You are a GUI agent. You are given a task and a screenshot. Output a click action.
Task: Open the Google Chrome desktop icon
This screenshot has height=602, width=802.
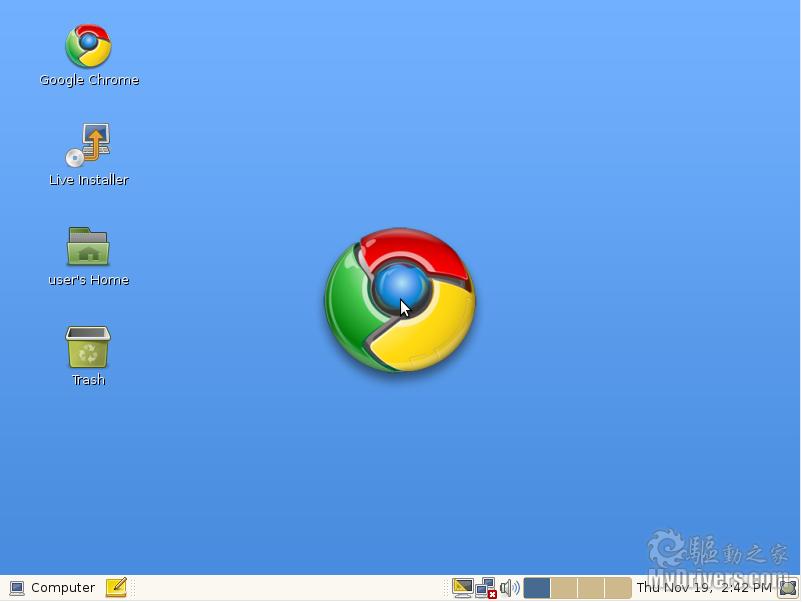(x=88, y=46)
